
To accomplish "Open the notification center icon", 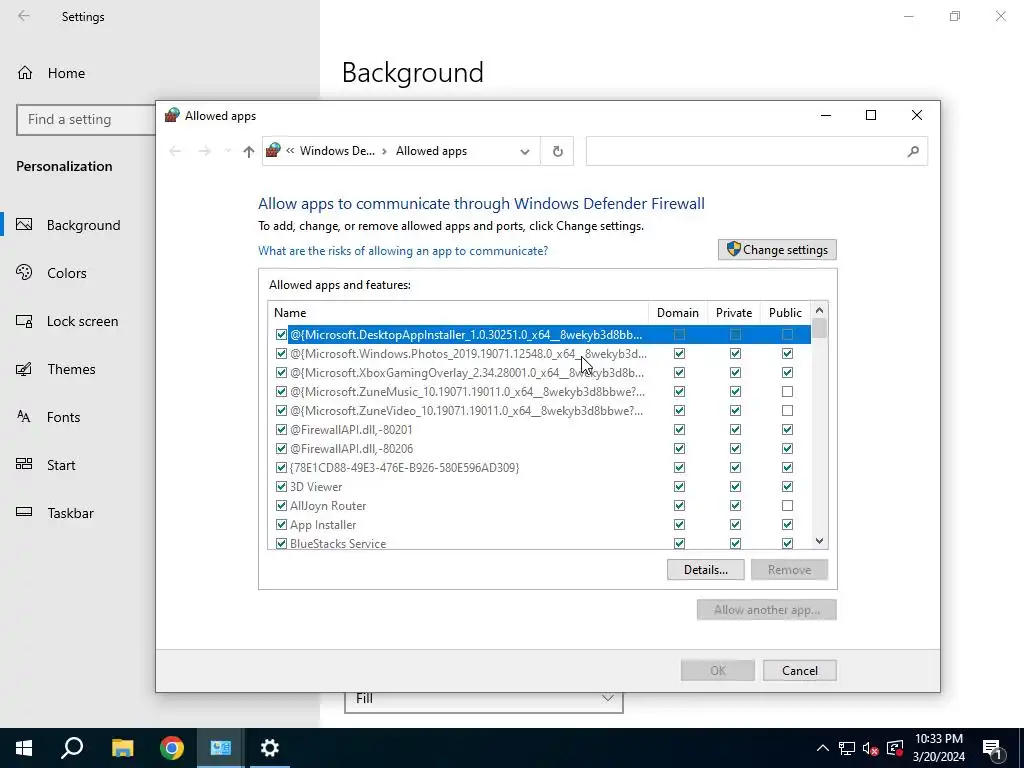I will click(x=992, y=748).
